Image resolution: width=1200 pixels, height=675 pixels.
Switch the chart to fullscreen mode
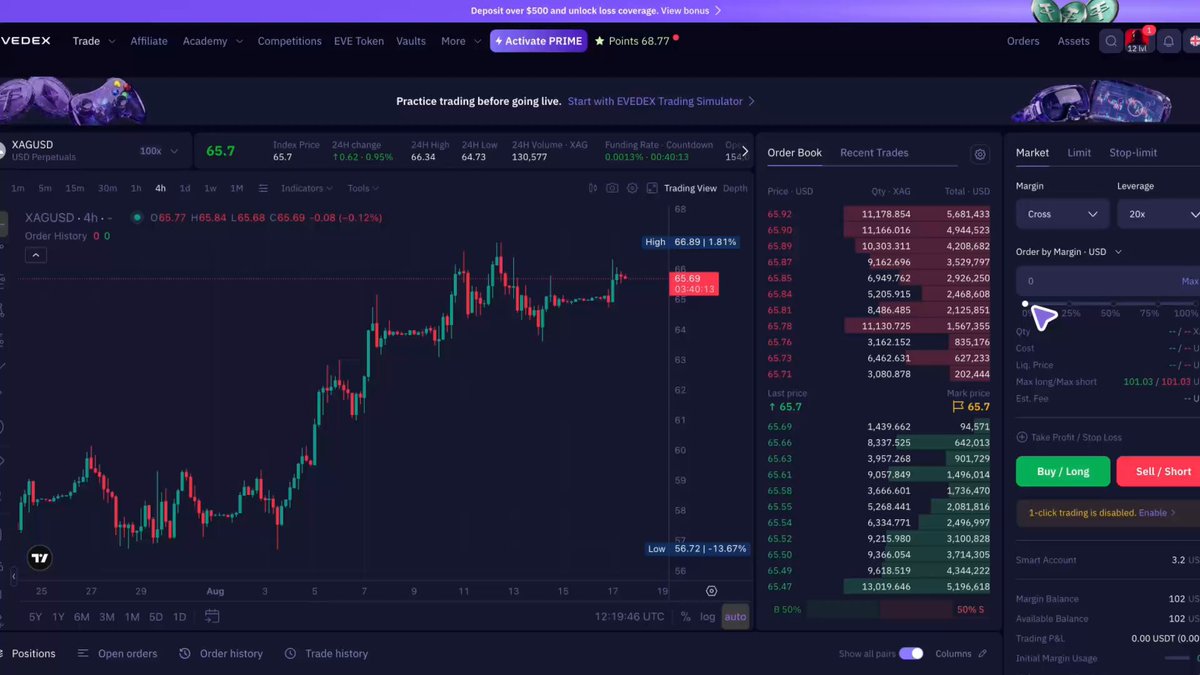[x=652, y=188]
